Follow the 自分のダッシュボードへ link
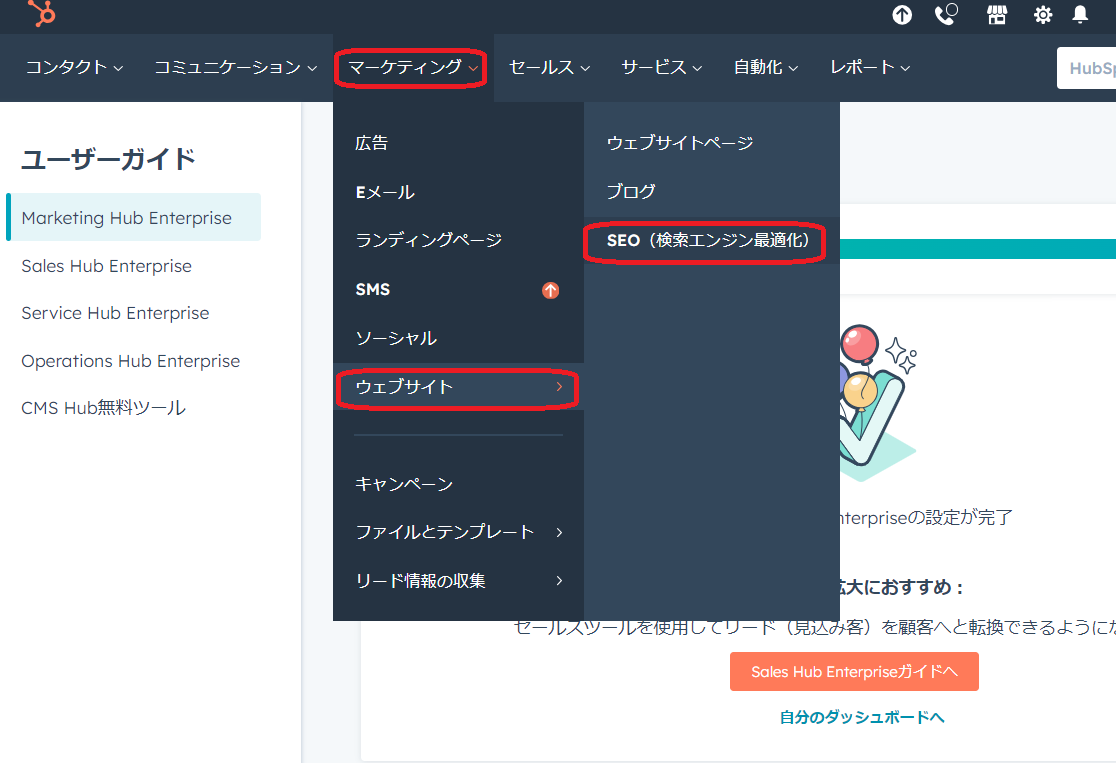Viewport: 1116px width, 763px height. click(862, 717)
